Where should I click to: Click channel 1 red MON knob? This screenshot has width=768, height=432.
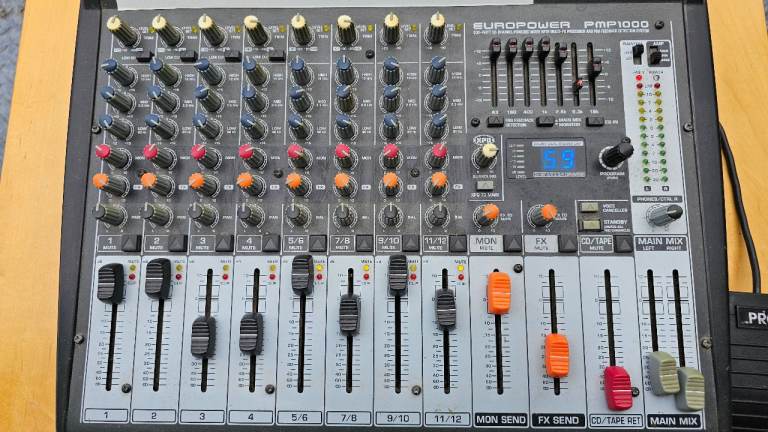[112, 156]
